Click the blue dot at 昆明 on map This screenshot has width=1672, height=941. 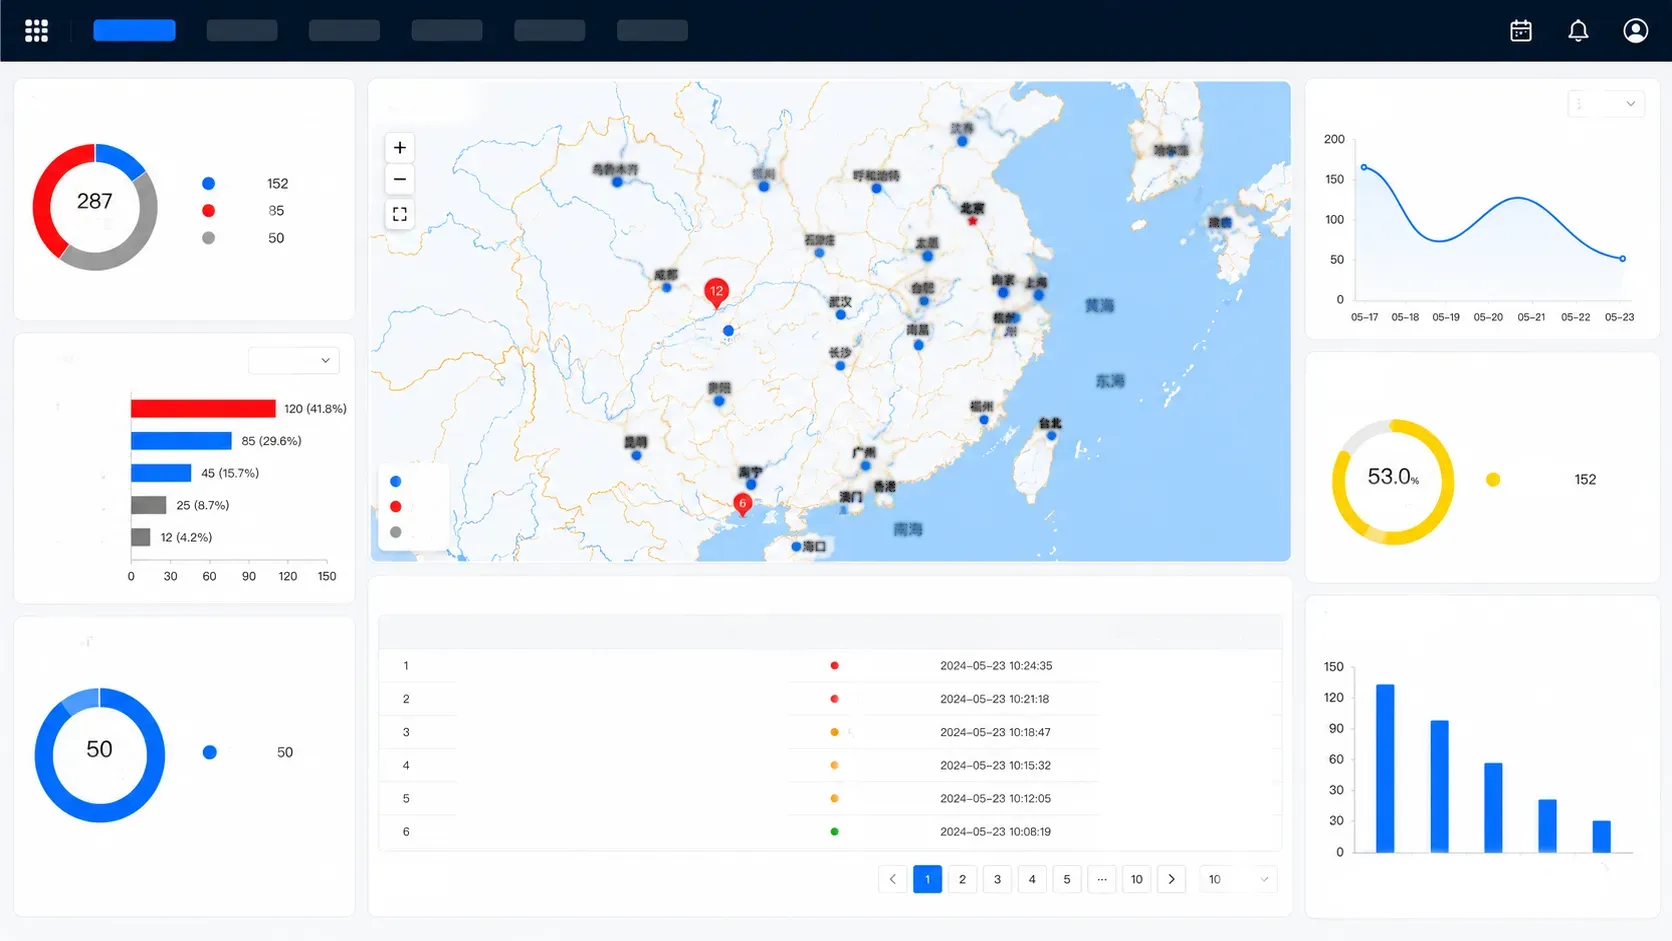[636, 456]
